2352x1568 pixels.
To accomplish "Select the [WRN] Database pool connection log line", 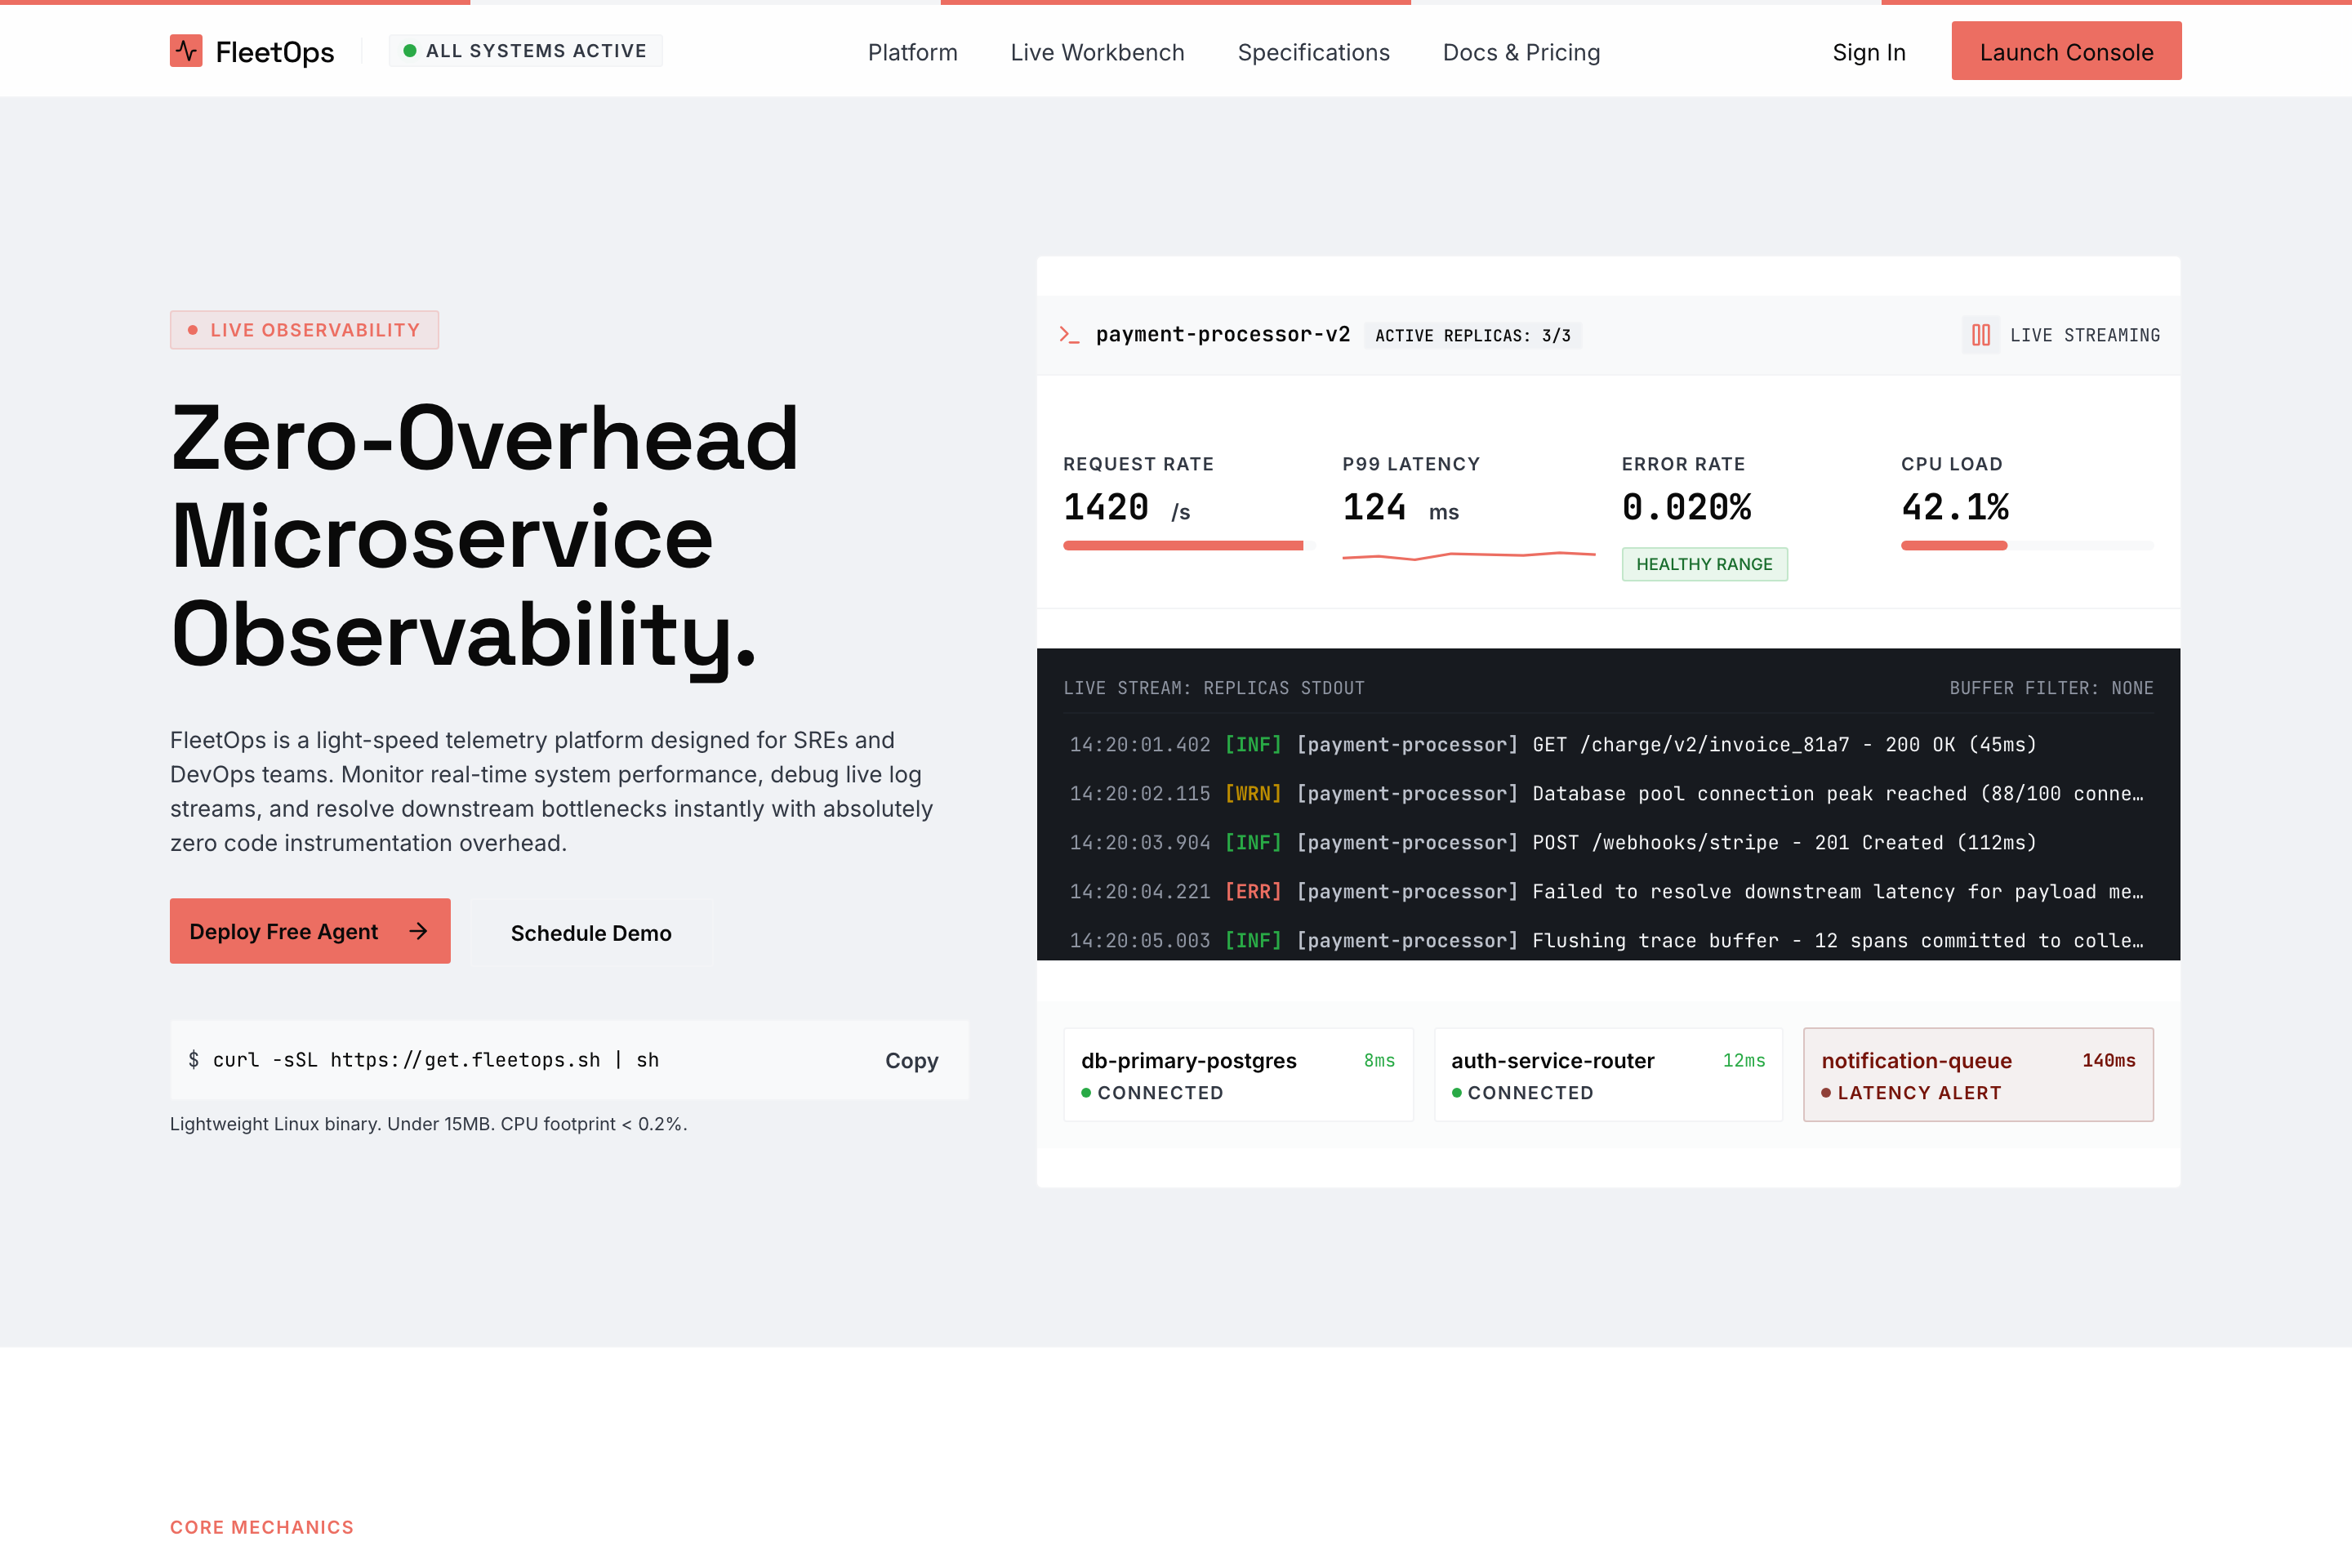I will tap(1608, 793).
